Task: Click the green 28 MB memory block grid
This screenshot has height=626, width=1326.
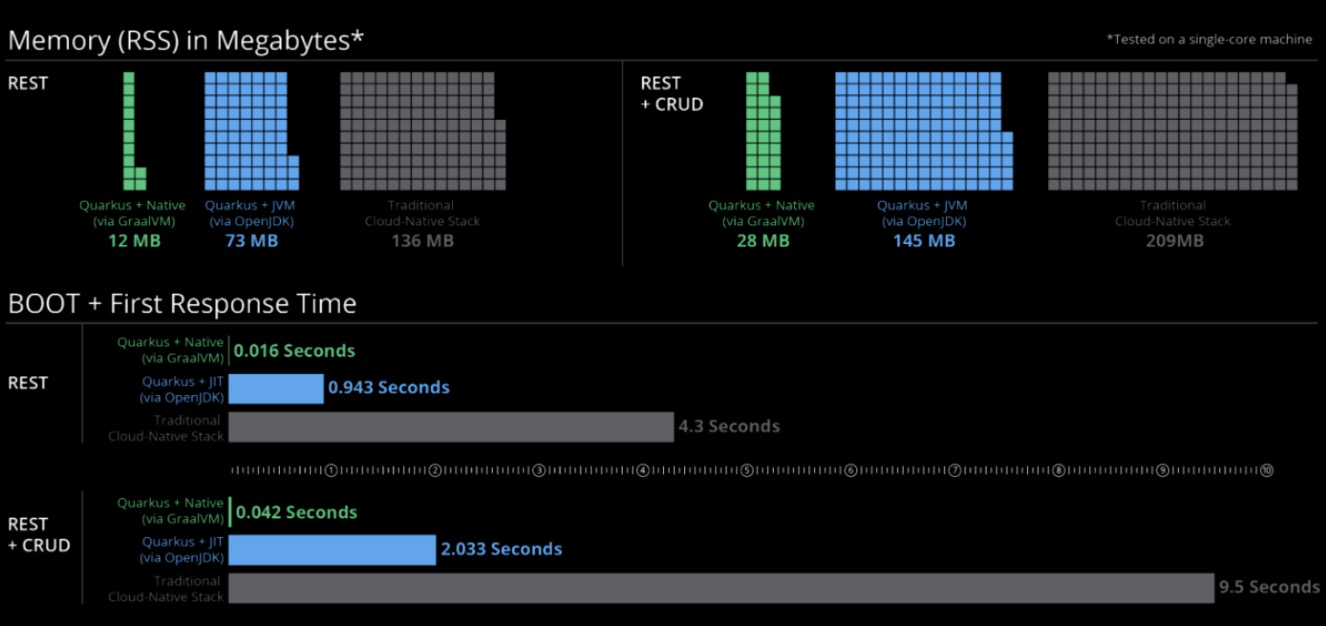Action: (760, 131)
